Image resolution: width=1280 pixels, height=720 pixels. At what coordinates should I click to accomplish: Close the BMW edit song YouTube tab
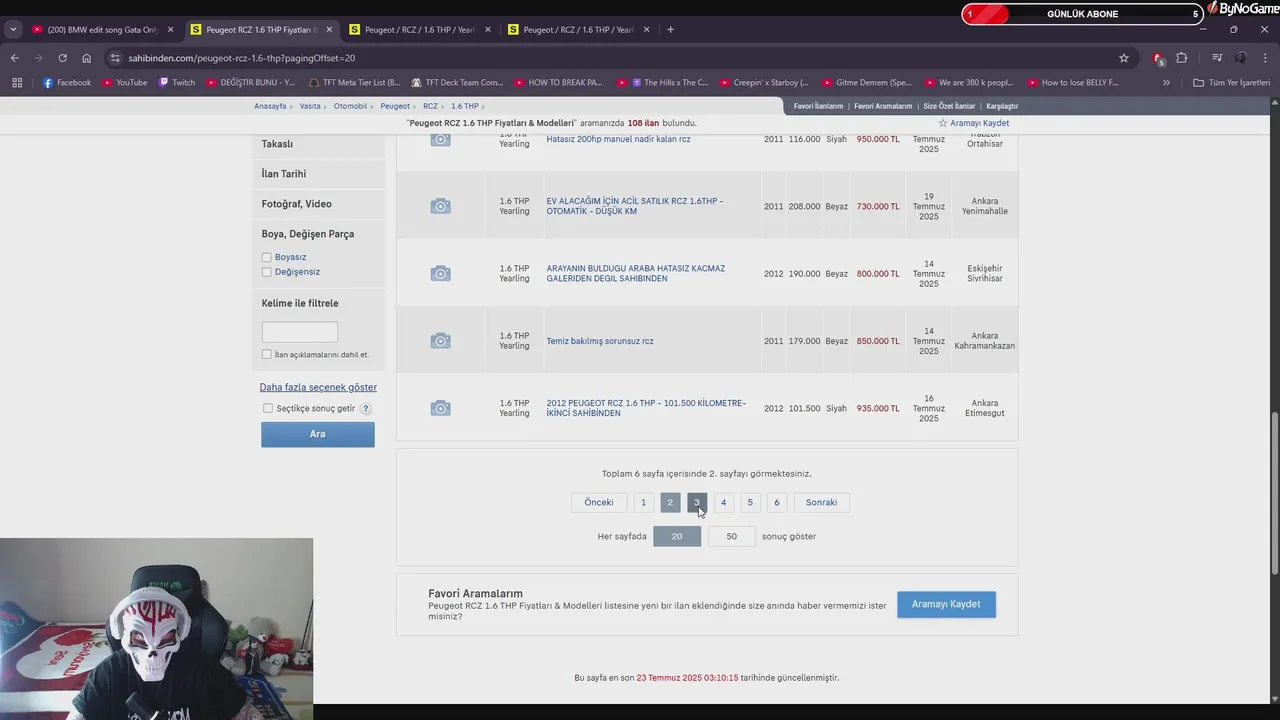pyautogui.click(x=170, y=29)
